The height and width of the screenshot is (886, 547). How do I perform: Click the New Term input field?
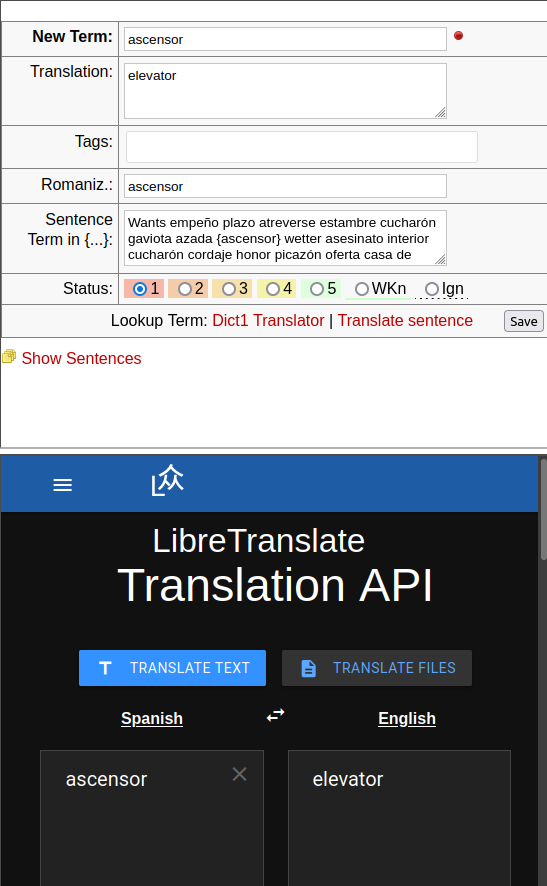click(285, 39)
